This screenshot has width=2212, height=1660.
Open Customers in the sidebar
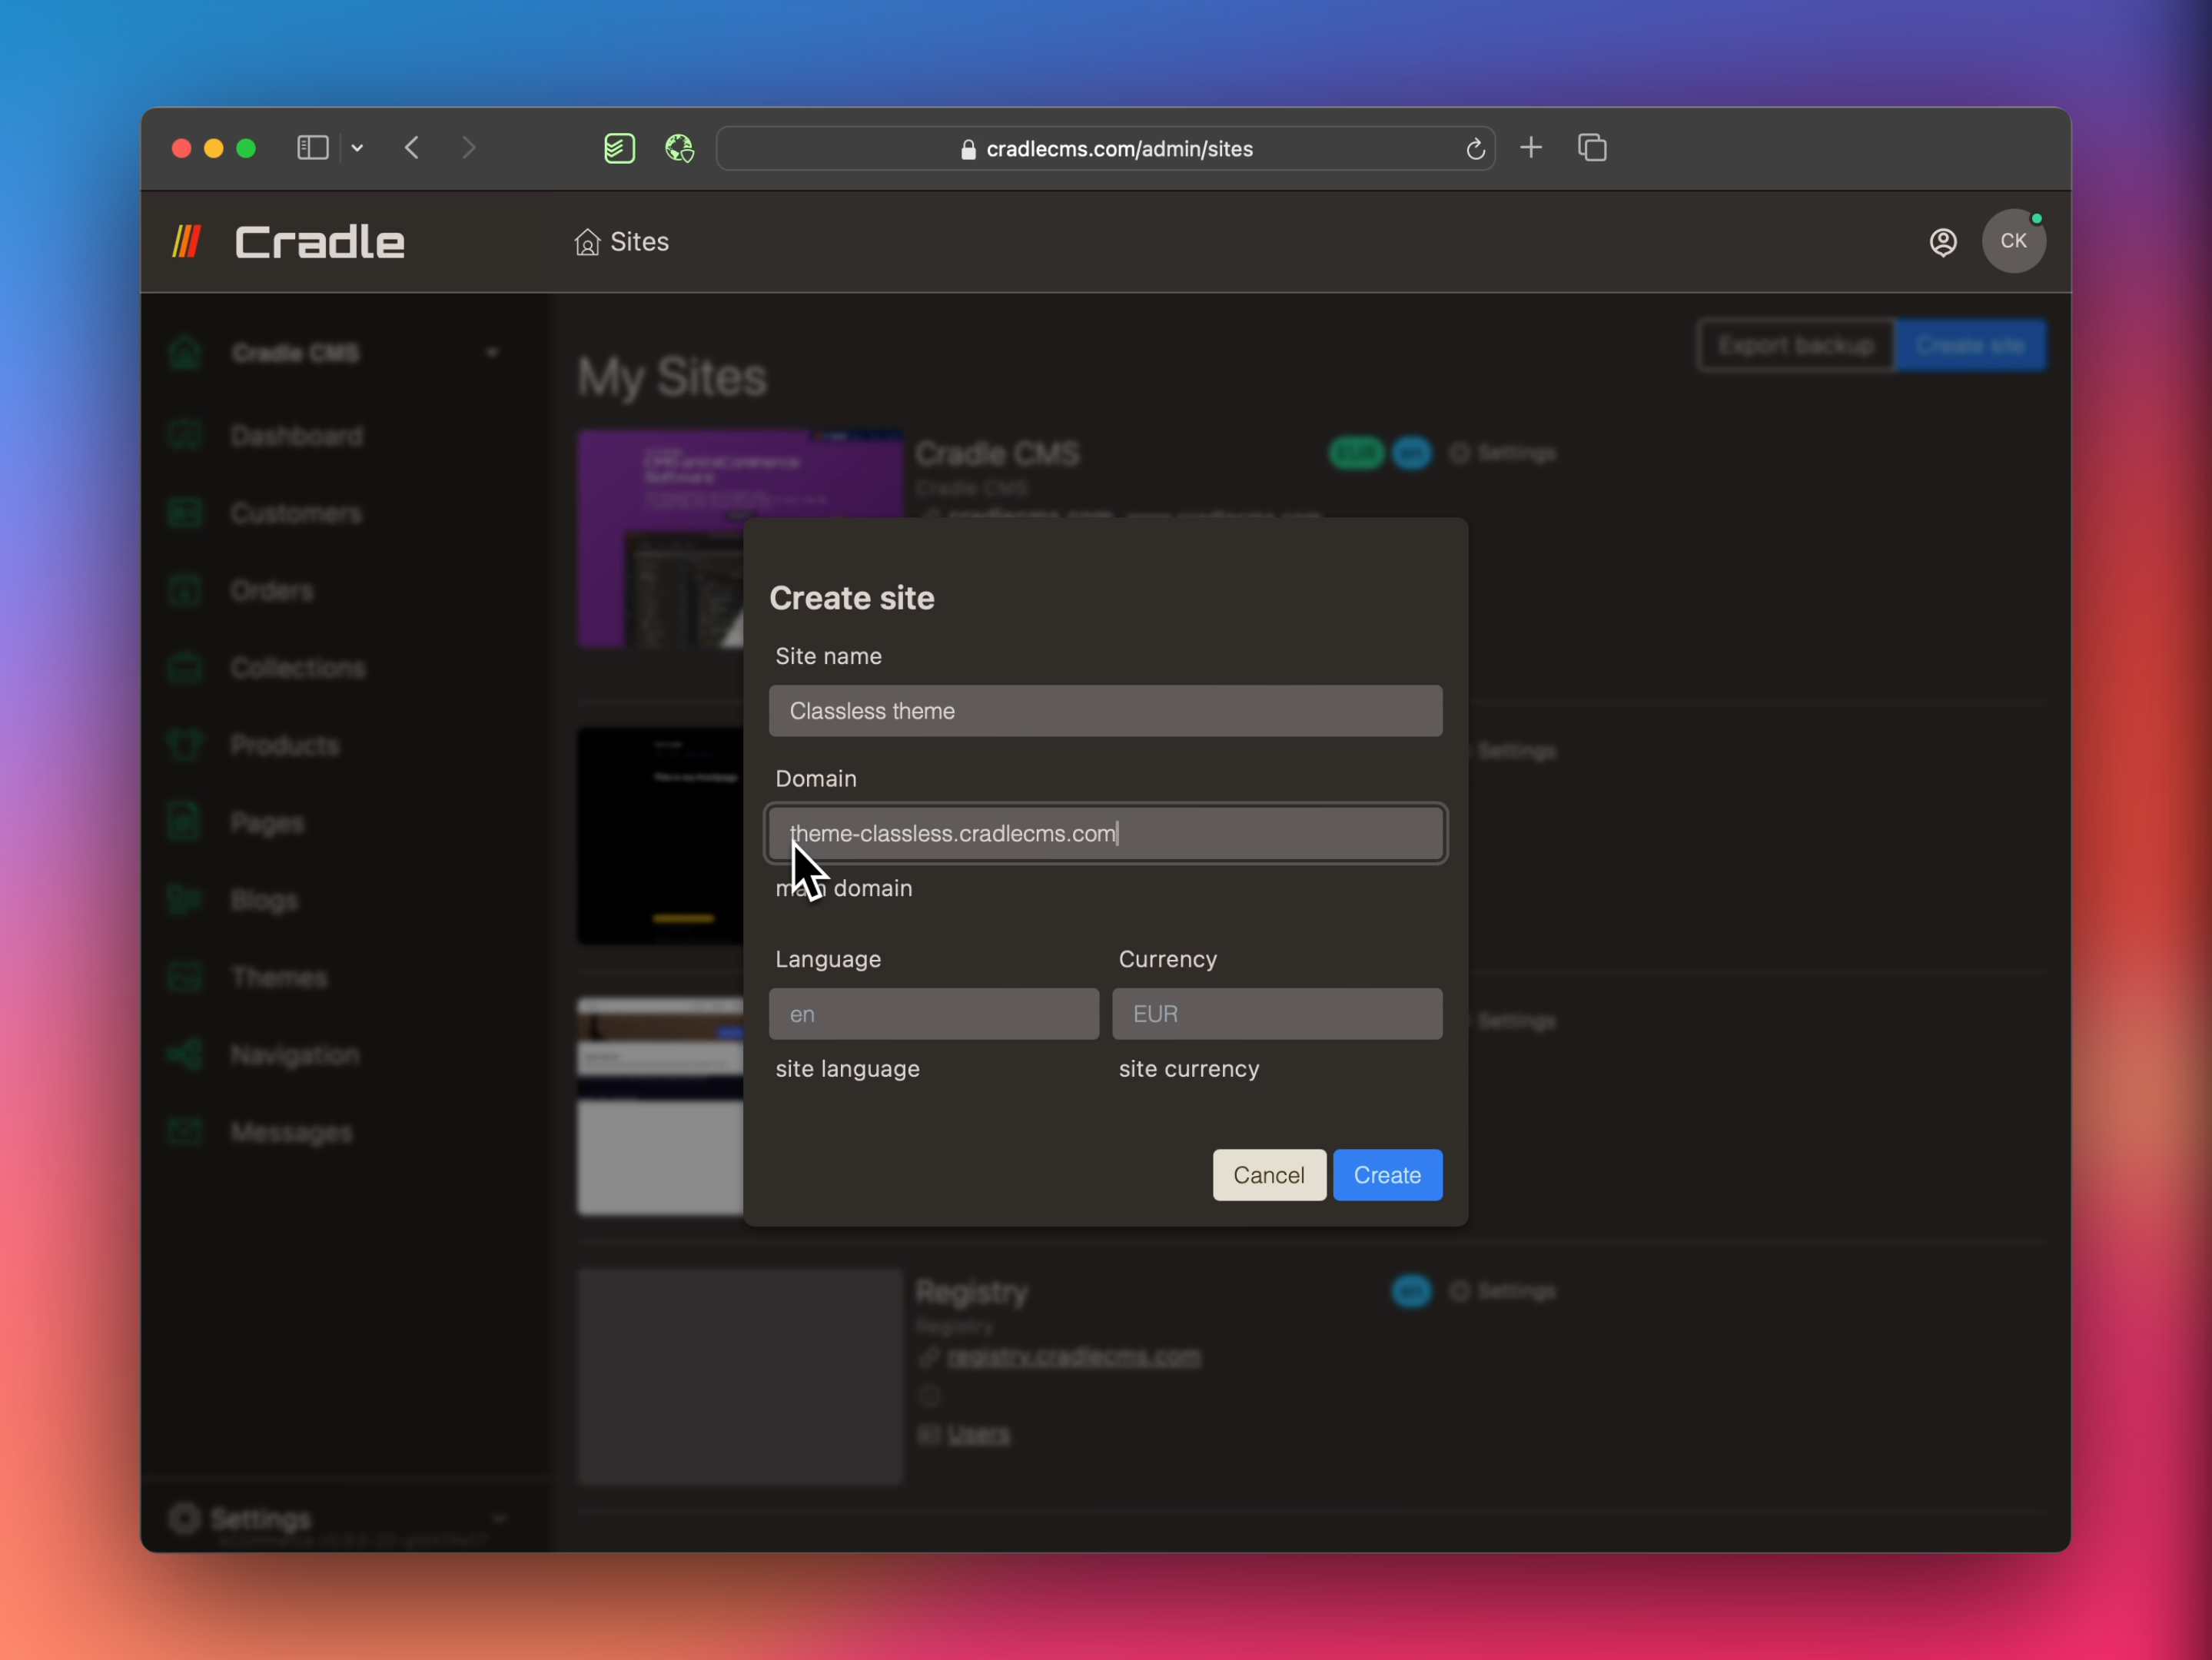(296, 514)
